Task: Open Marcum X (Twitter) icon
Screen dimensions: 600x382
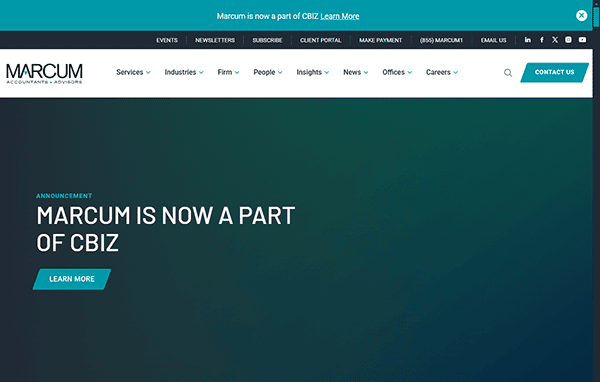Action: coord(555,40)
